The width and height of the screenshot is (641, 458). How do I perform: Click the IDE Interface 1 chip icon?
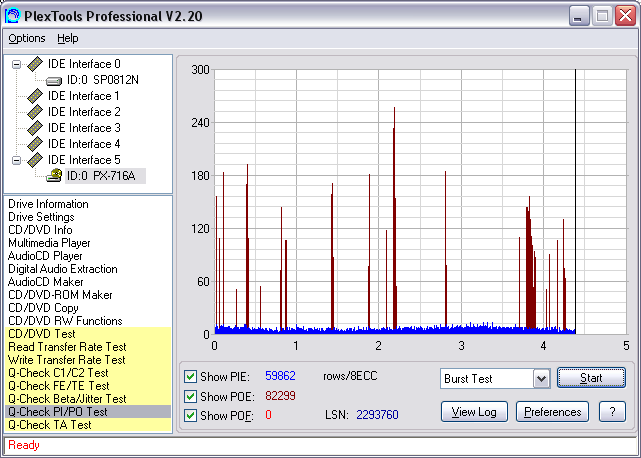(35, 96)
